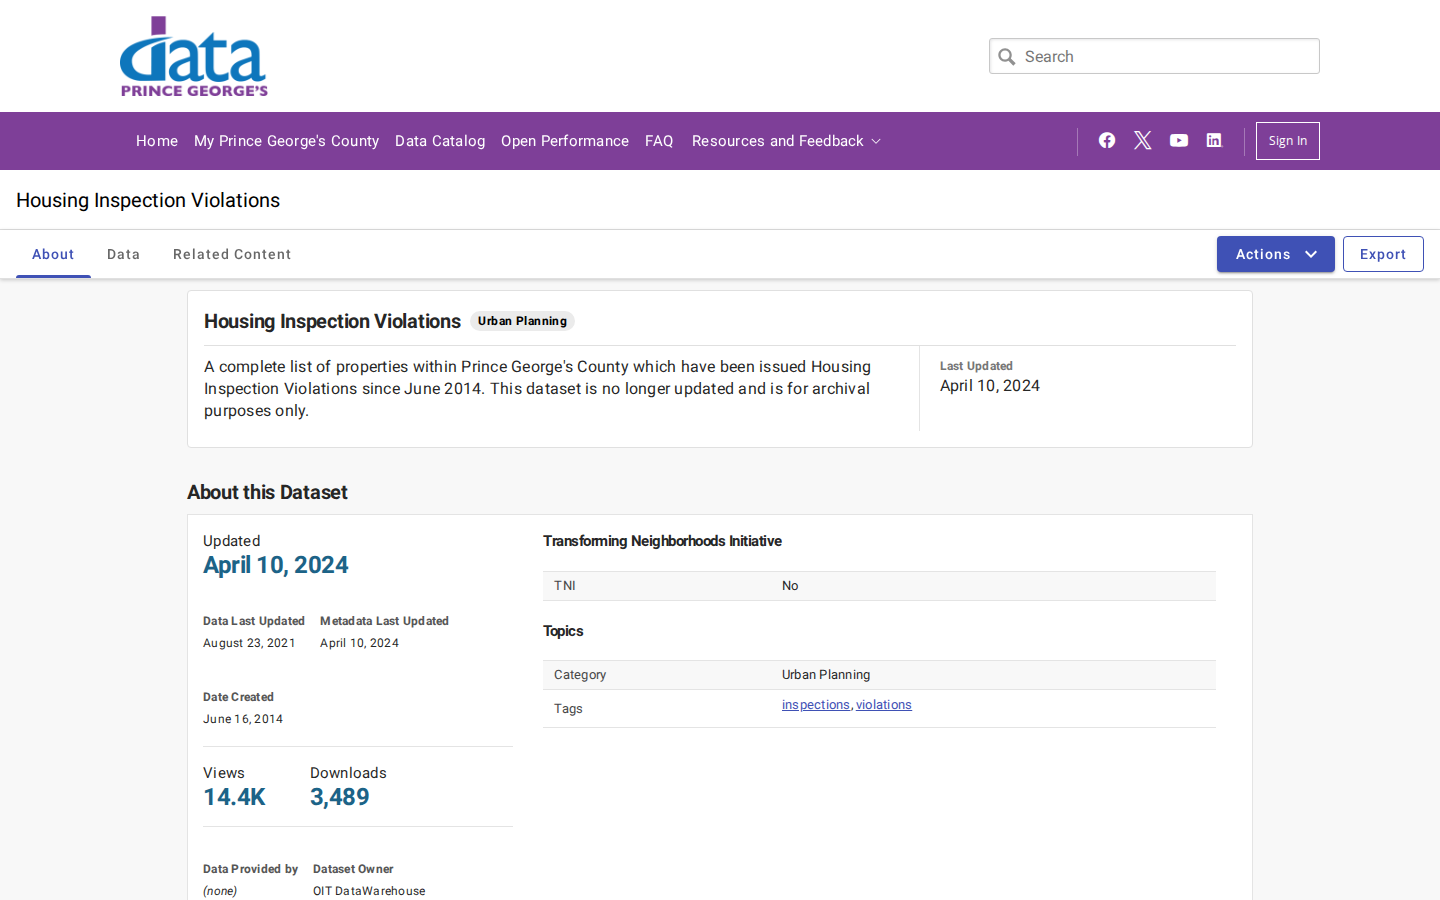Image resolution: width=1440 pixels, height=900 pixels.
Task: Click the June 16, 2014 creation date
Action: click(243, 719)
